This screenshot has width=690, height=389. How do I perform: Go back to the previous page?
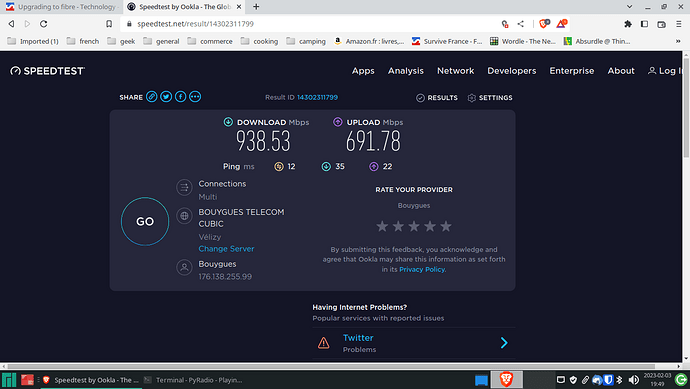(x=11, y=24)
